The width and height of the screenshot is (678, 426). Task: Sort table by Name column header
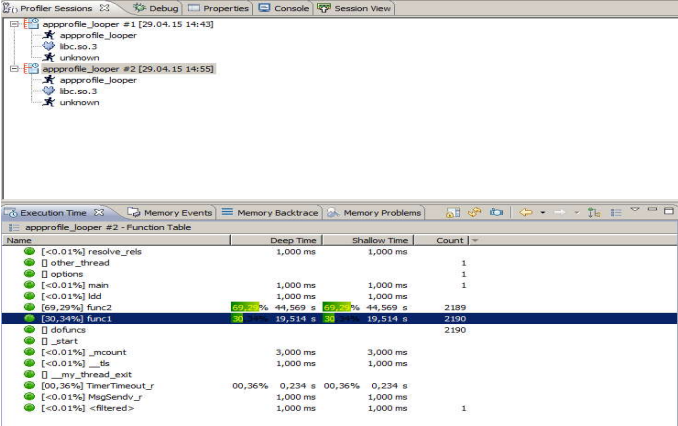116,240
